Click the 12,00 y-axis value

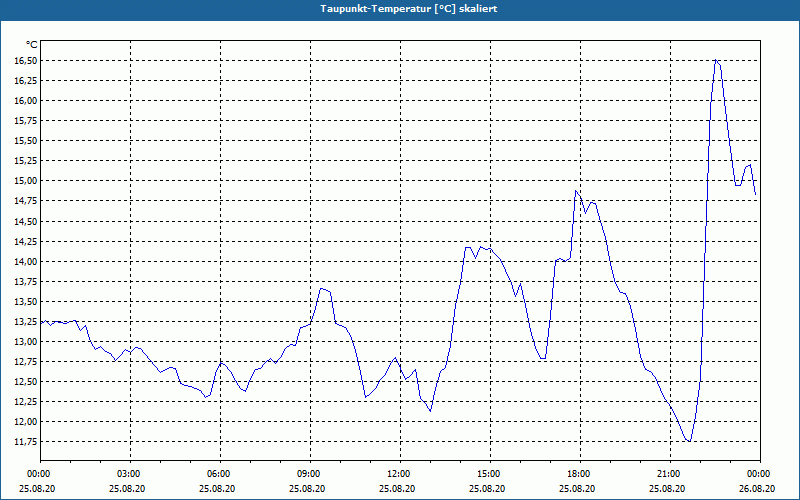point(25,422)
